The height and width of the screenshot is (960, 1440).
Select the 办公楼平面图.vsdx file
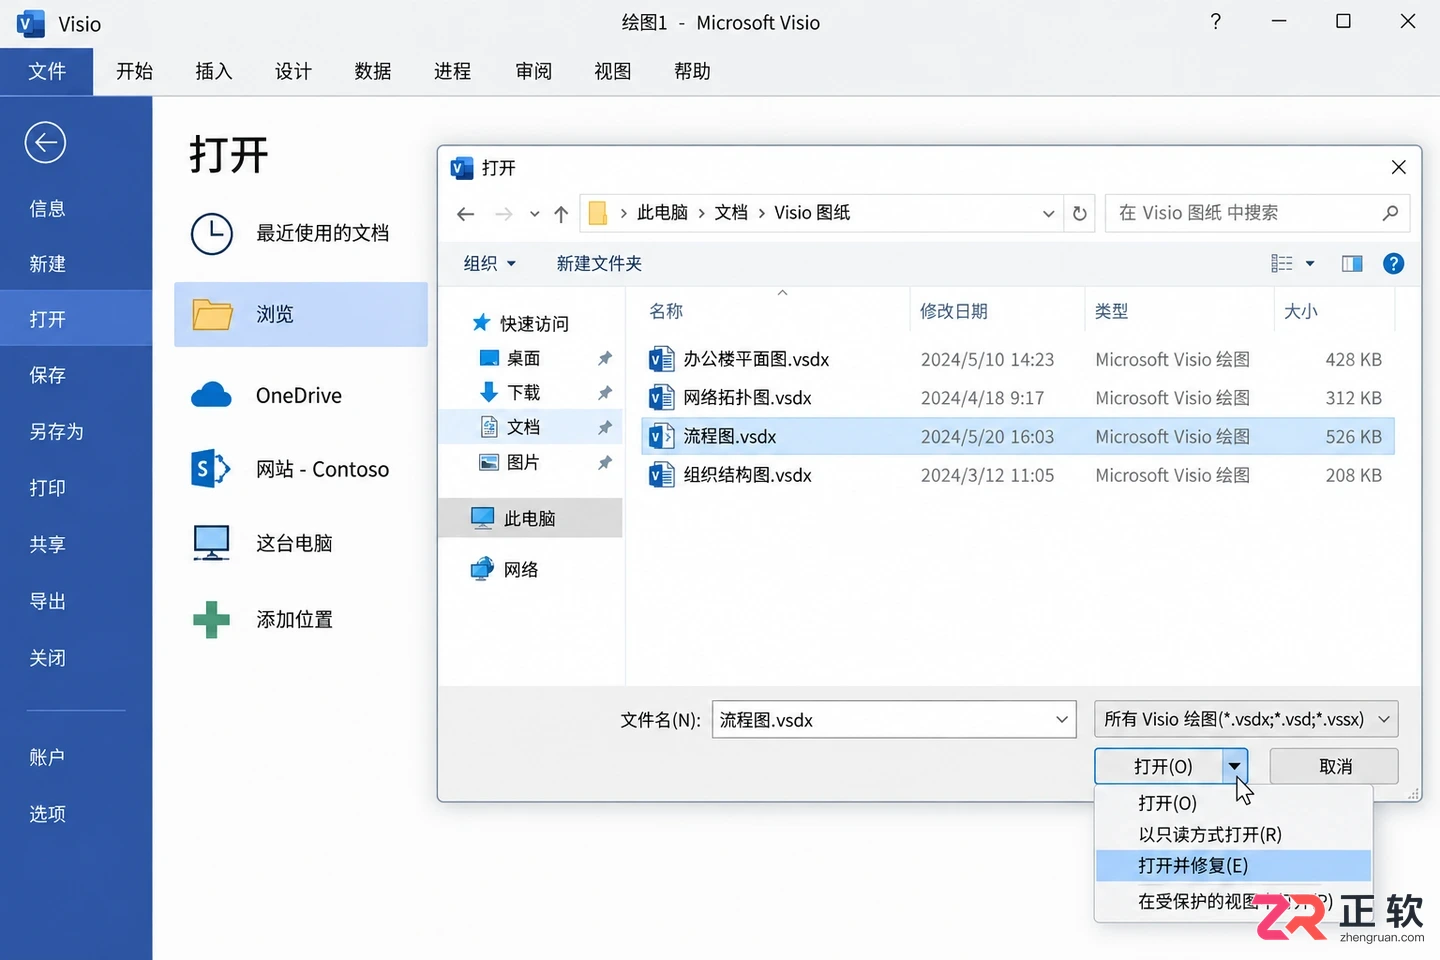pos(1017,359)
